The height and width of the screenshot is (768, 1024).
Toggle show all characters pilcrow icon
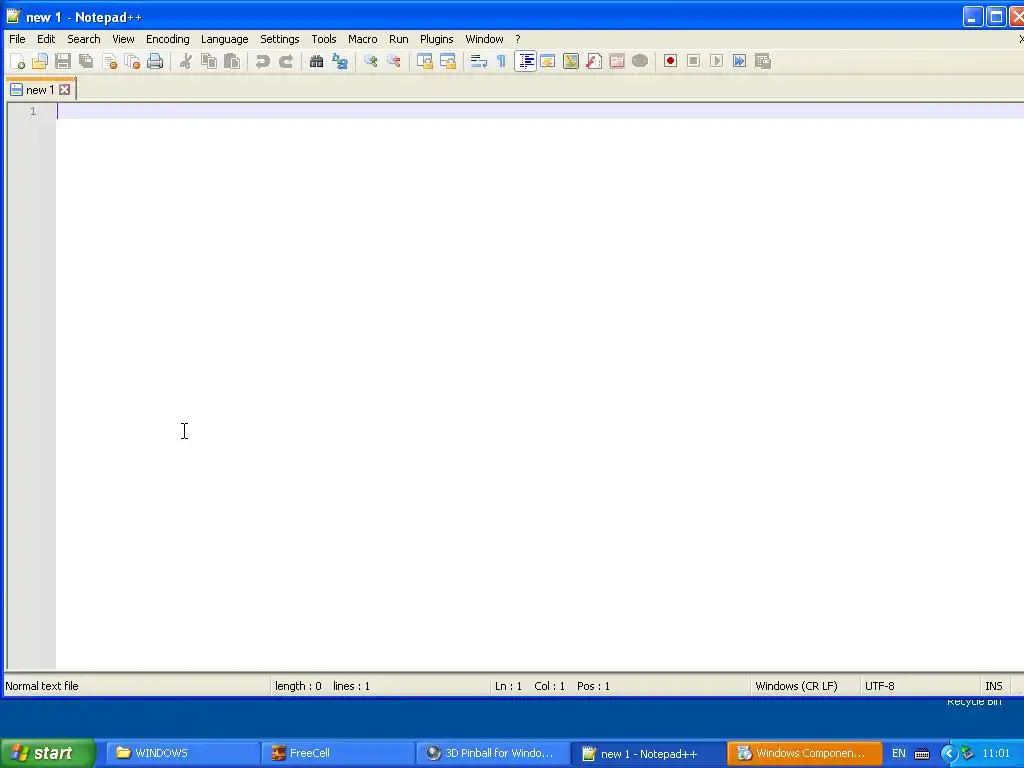pyautogui.click(x=502, y=61)
